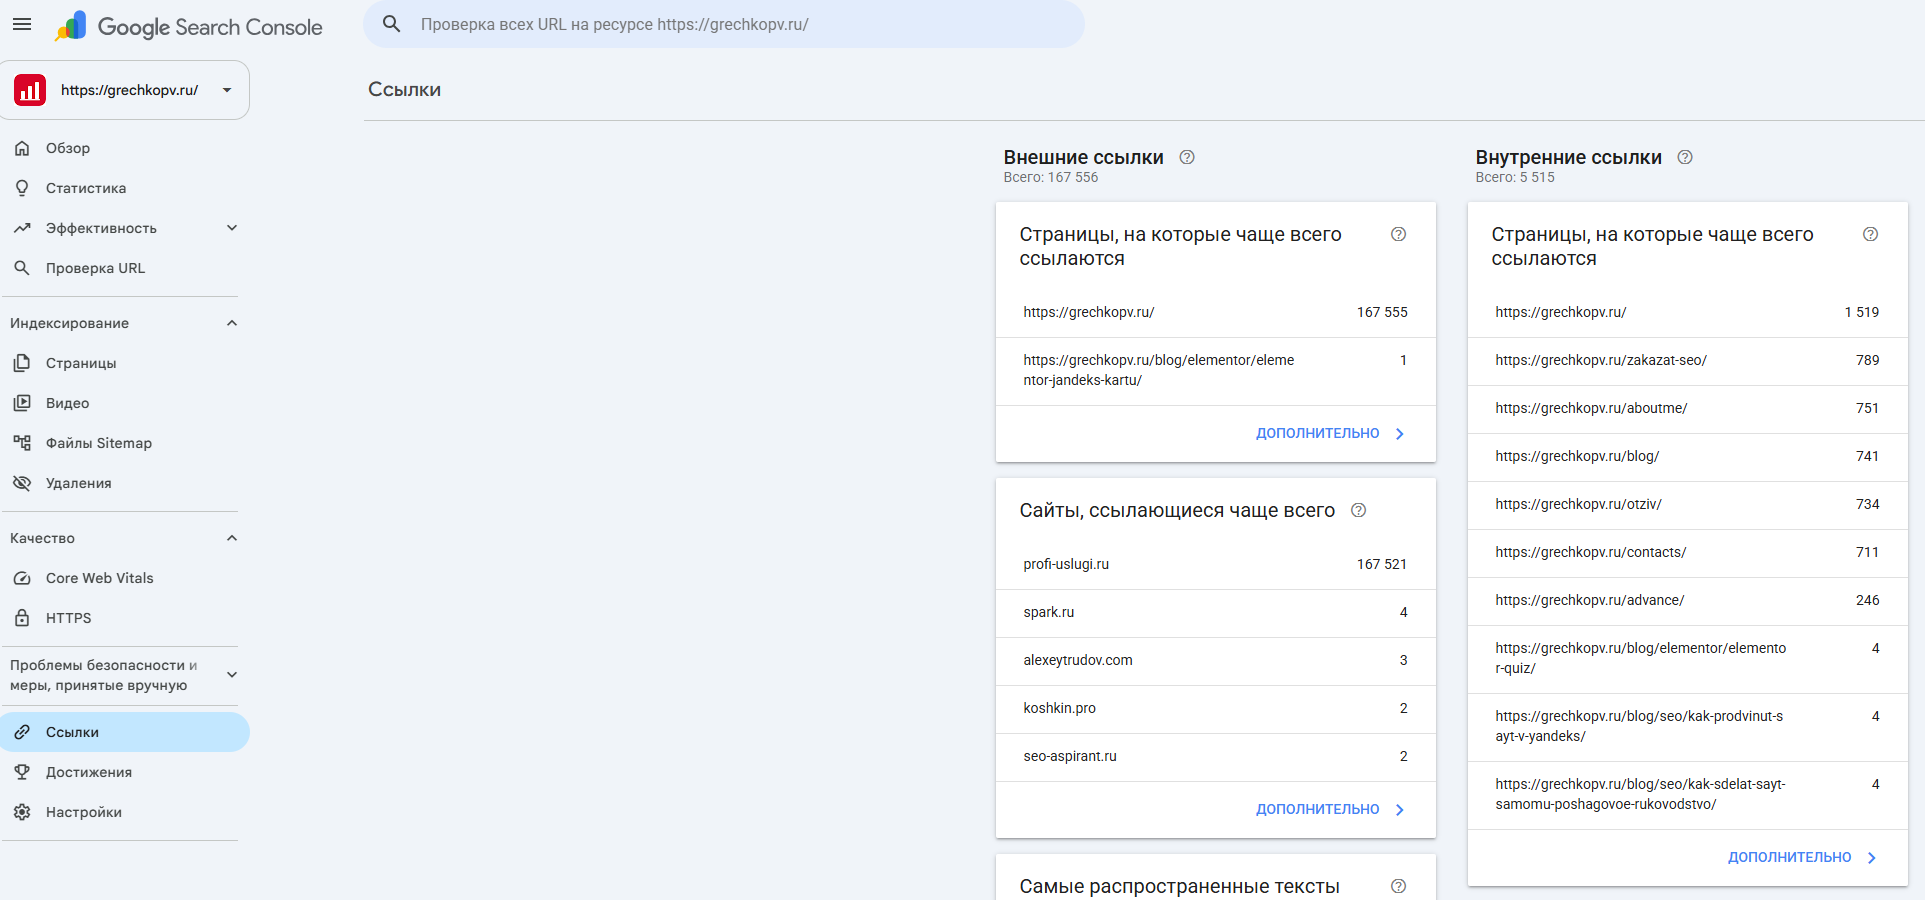The height and width of the screenshot is (900, 1925).
Task: Click ДОПОЛНИТЕЛЬНО under top linking sites
Action: tap(1330, 809)
